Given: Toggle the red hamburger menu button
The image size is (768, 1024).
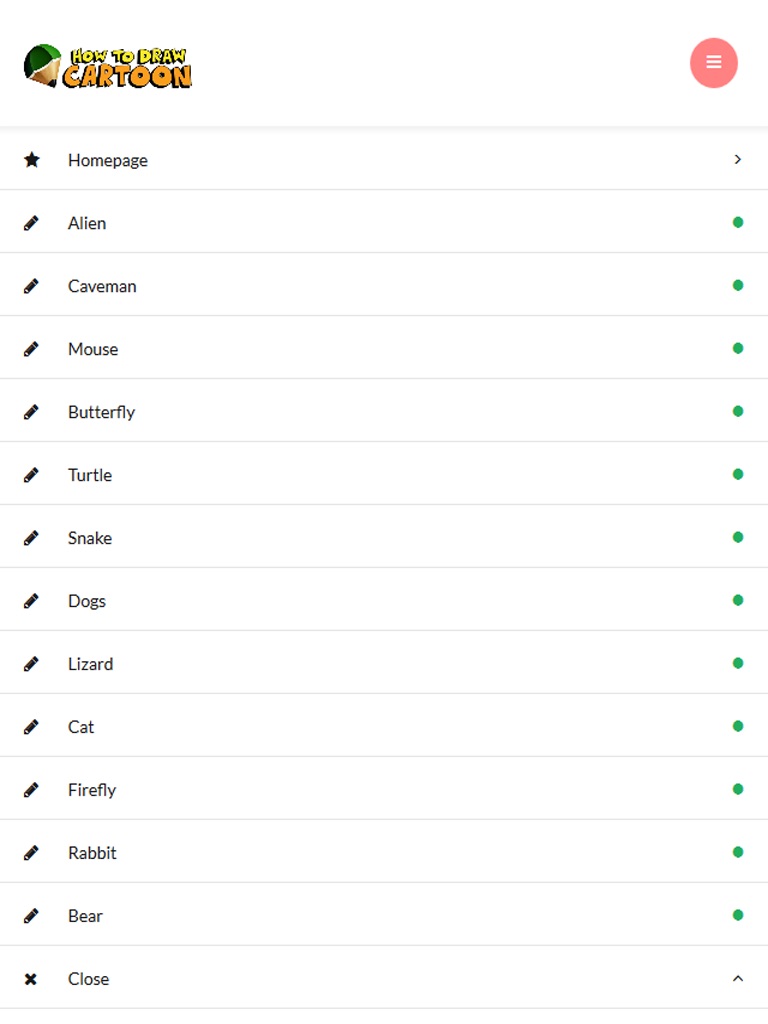Looking at the screenshot, I should point(714,63).
